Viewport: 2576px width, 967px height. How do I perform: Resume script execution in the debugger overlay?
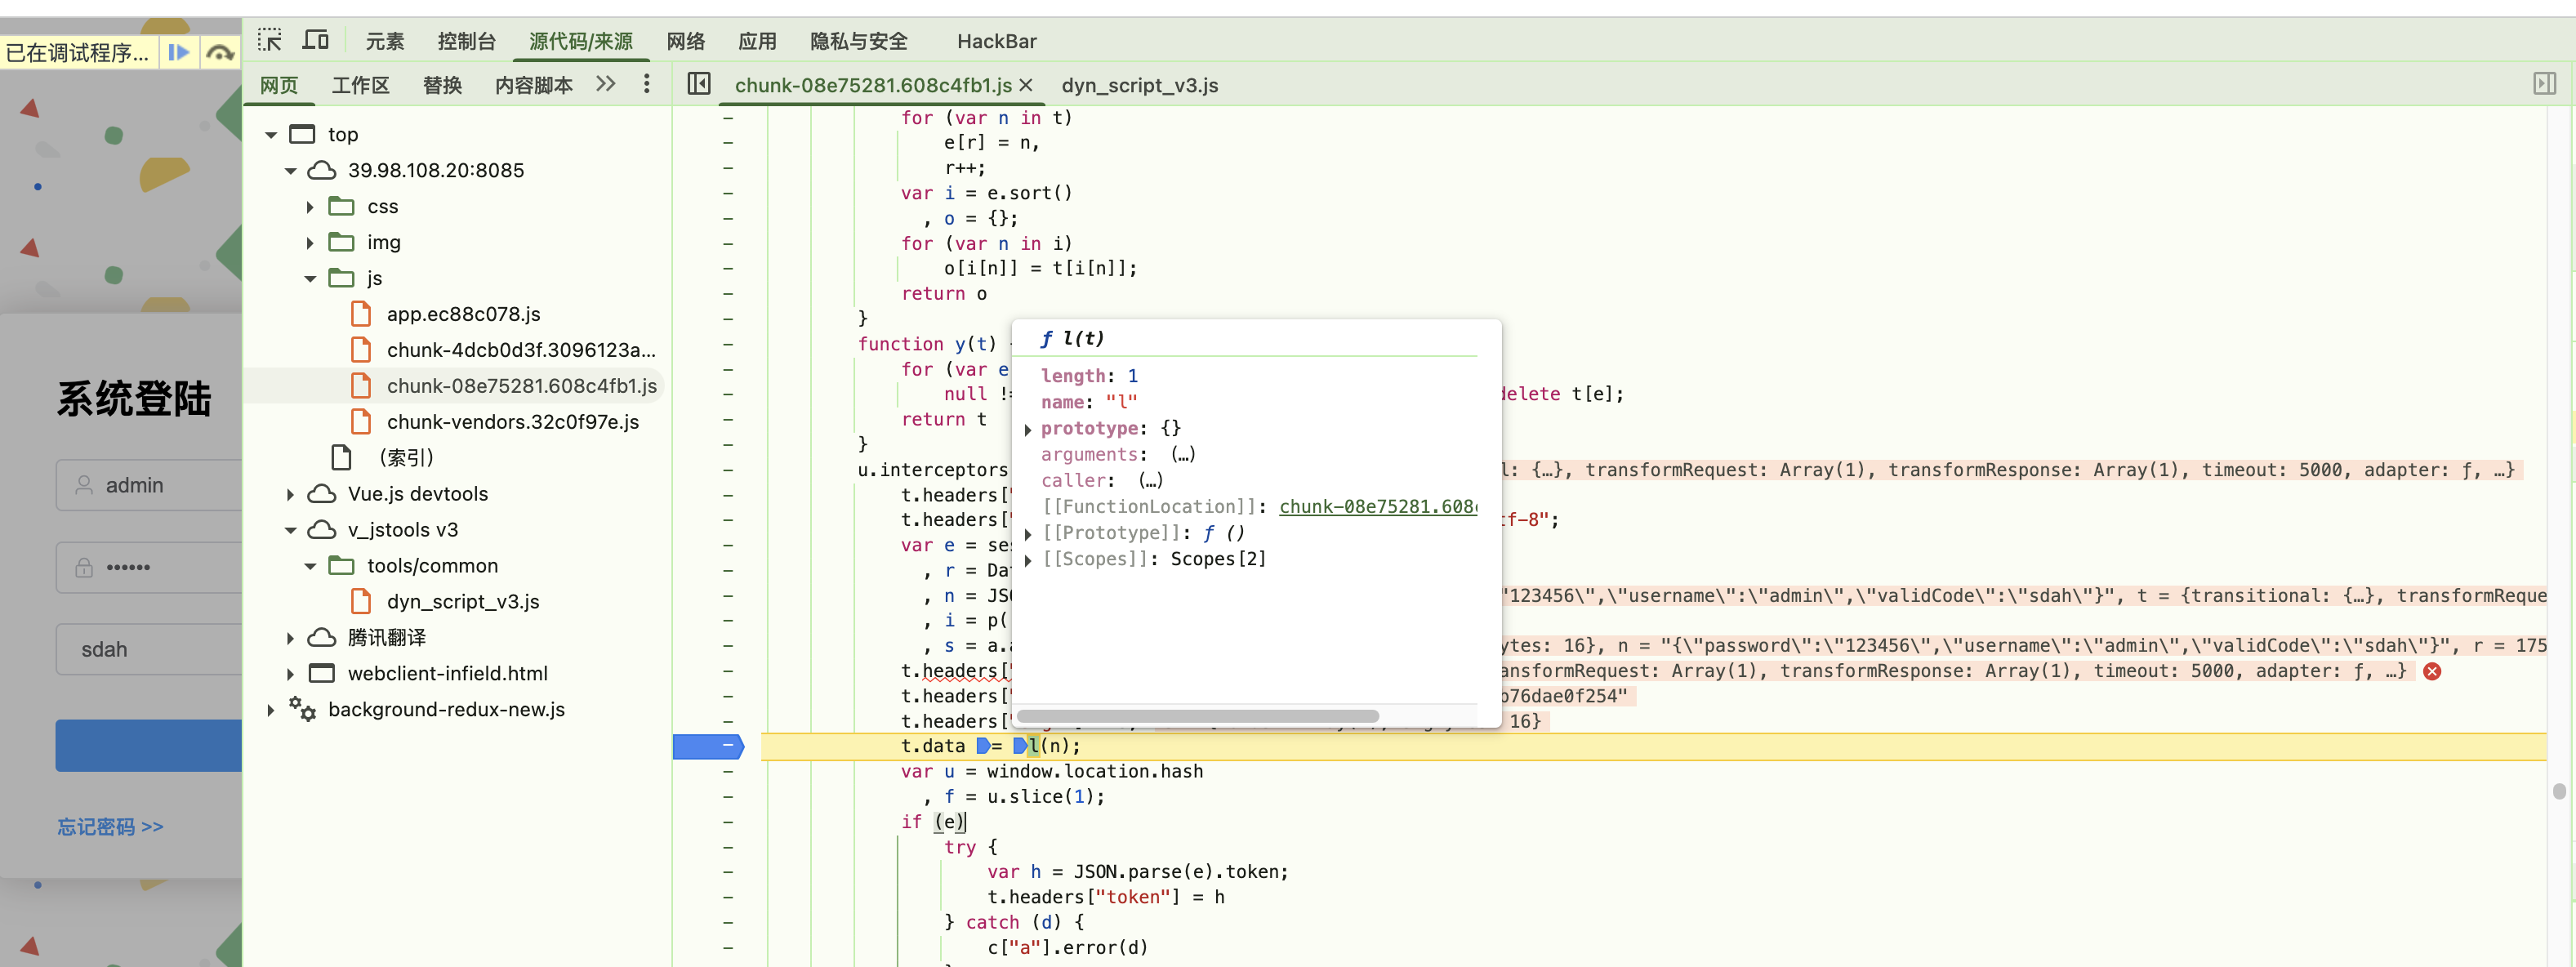tap(179, 52)
